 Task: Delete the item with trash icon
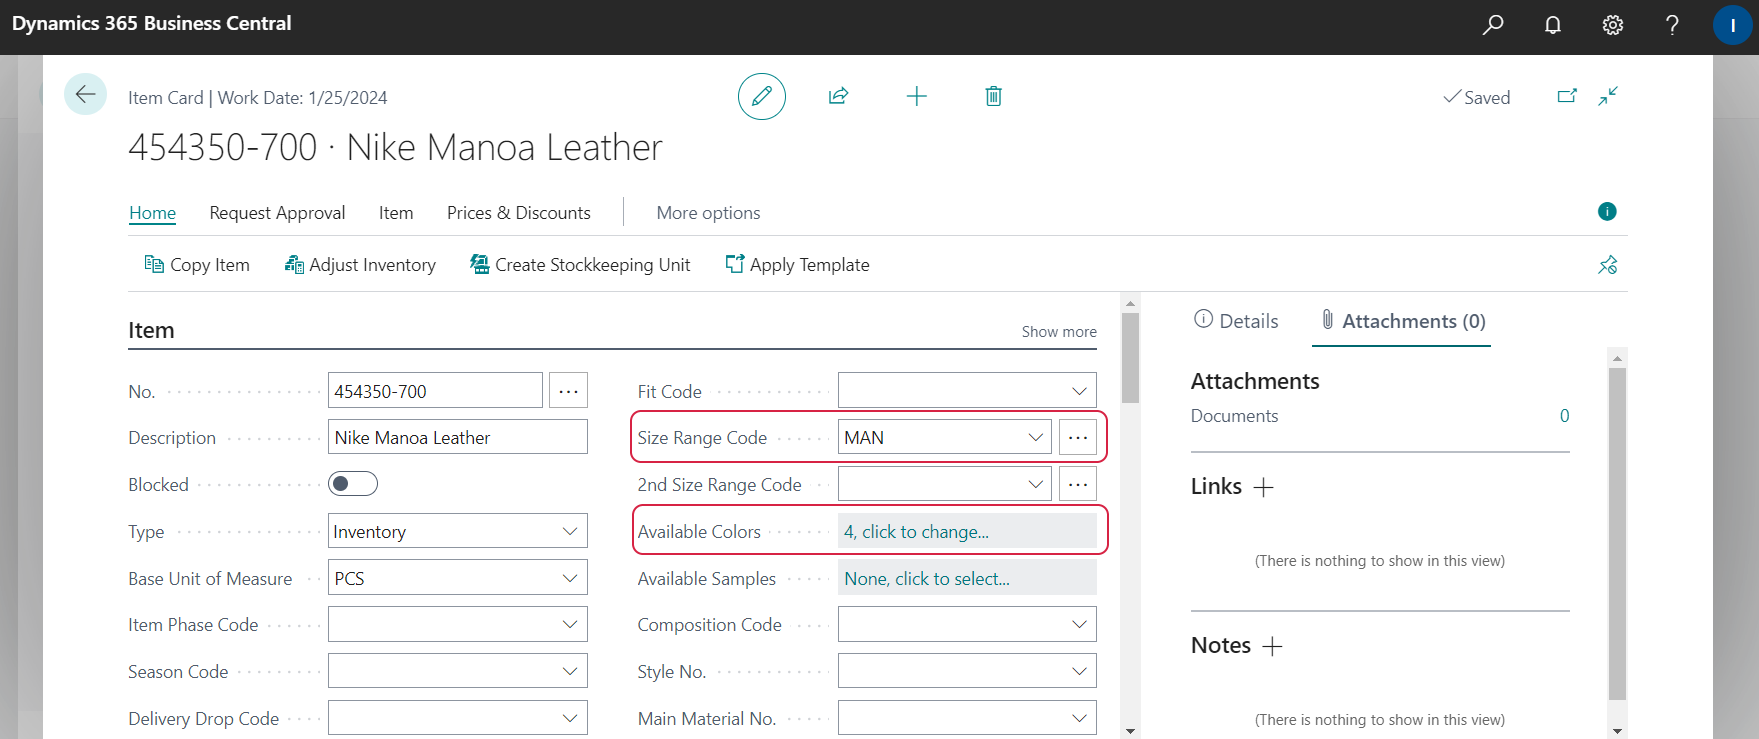993,96
